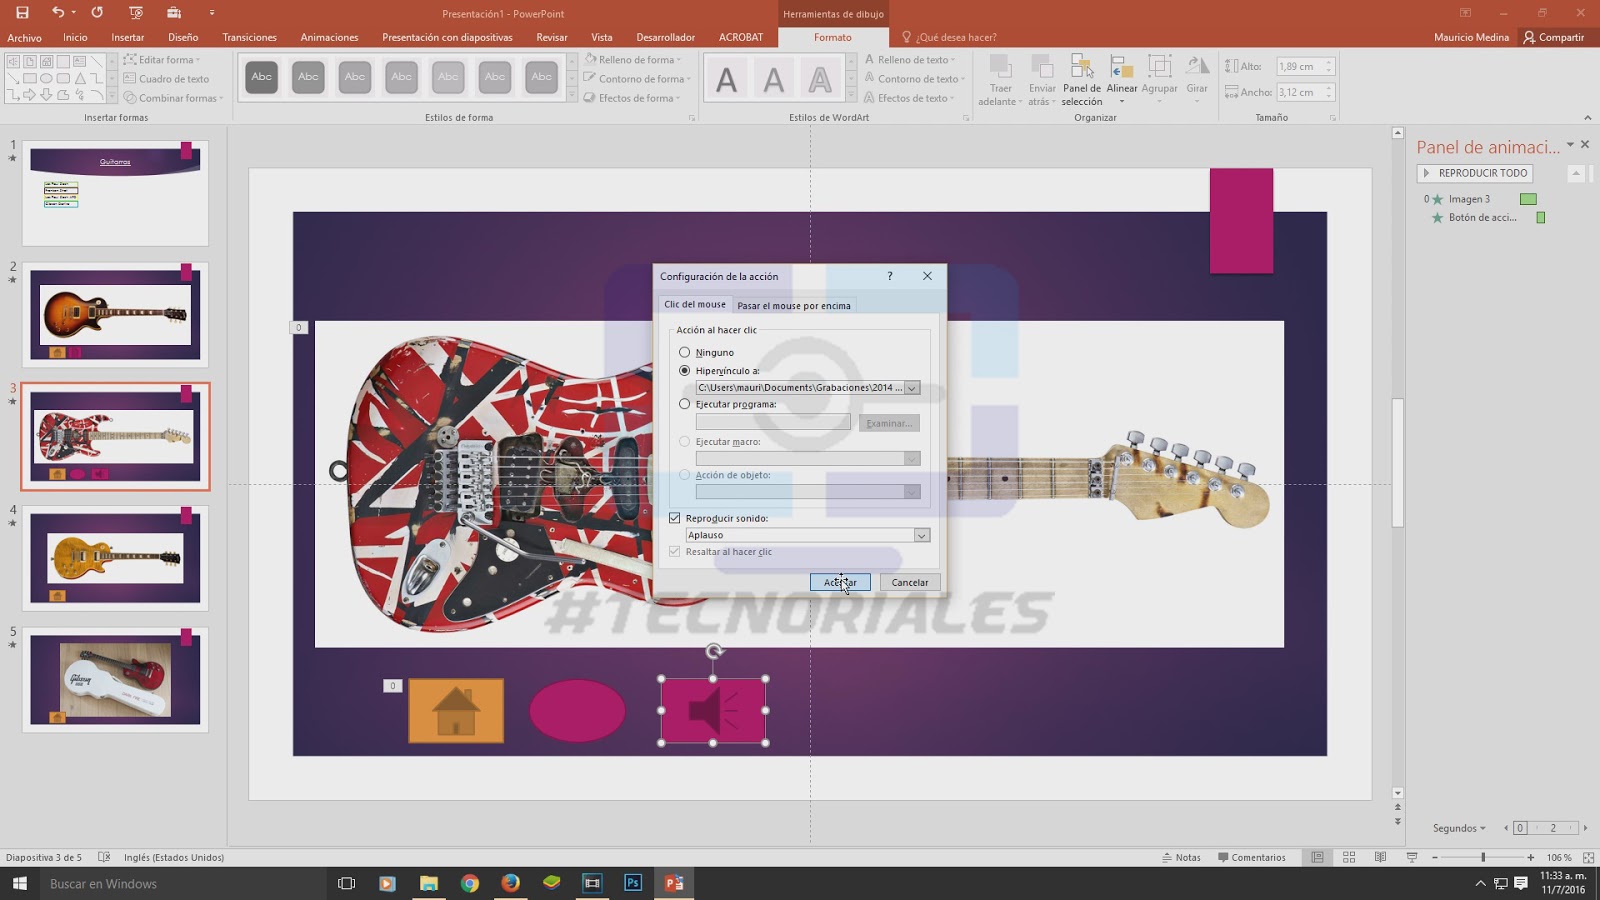The width and height of the screenshot is (1600, 900).
Task: Click the Aceptar button
Action: [840, 581]
